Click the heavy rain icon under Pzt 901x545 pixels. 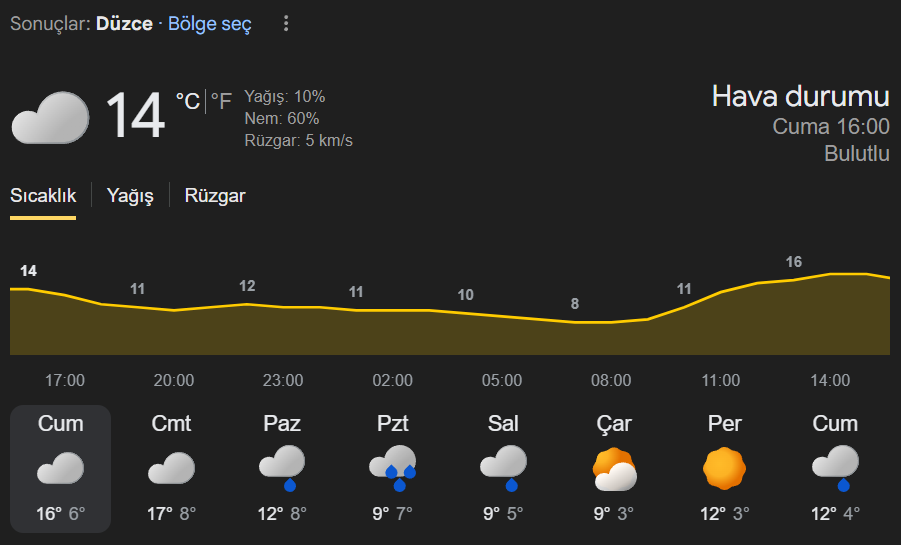pos(392,468)
